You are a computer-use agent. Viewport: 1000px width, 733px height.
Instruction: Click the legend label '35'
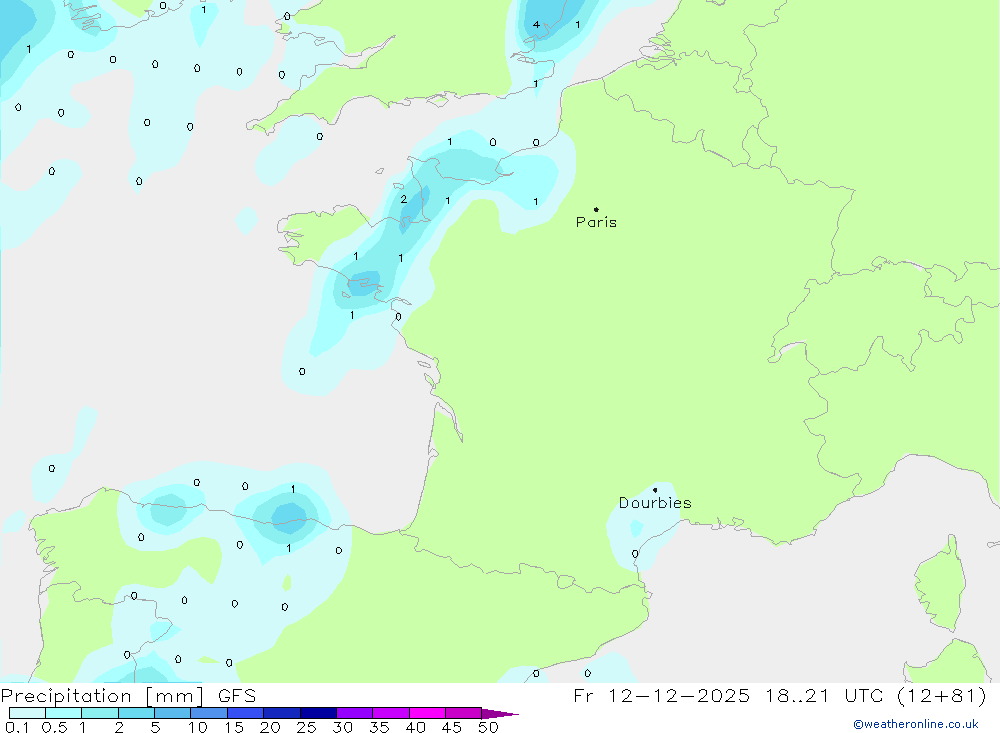click(379, 727)
